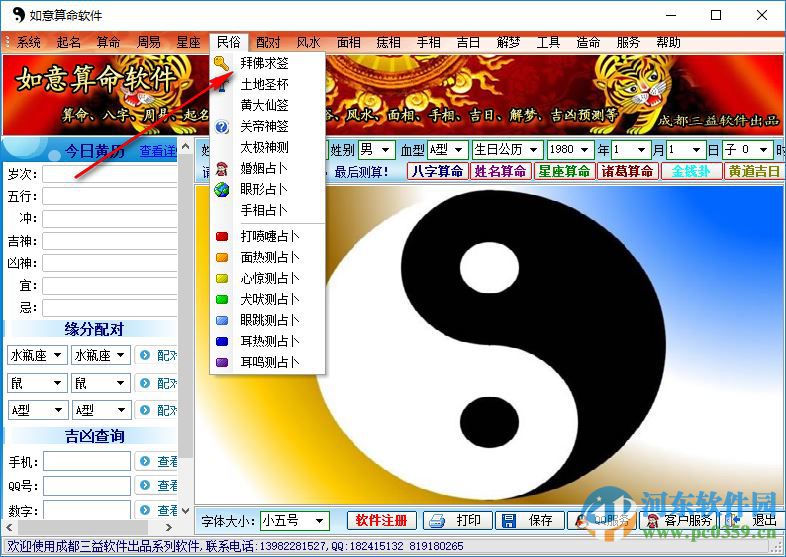Click the scroll up arrow in left panel
The image size is (786, 557).
[x=185, y=146]
